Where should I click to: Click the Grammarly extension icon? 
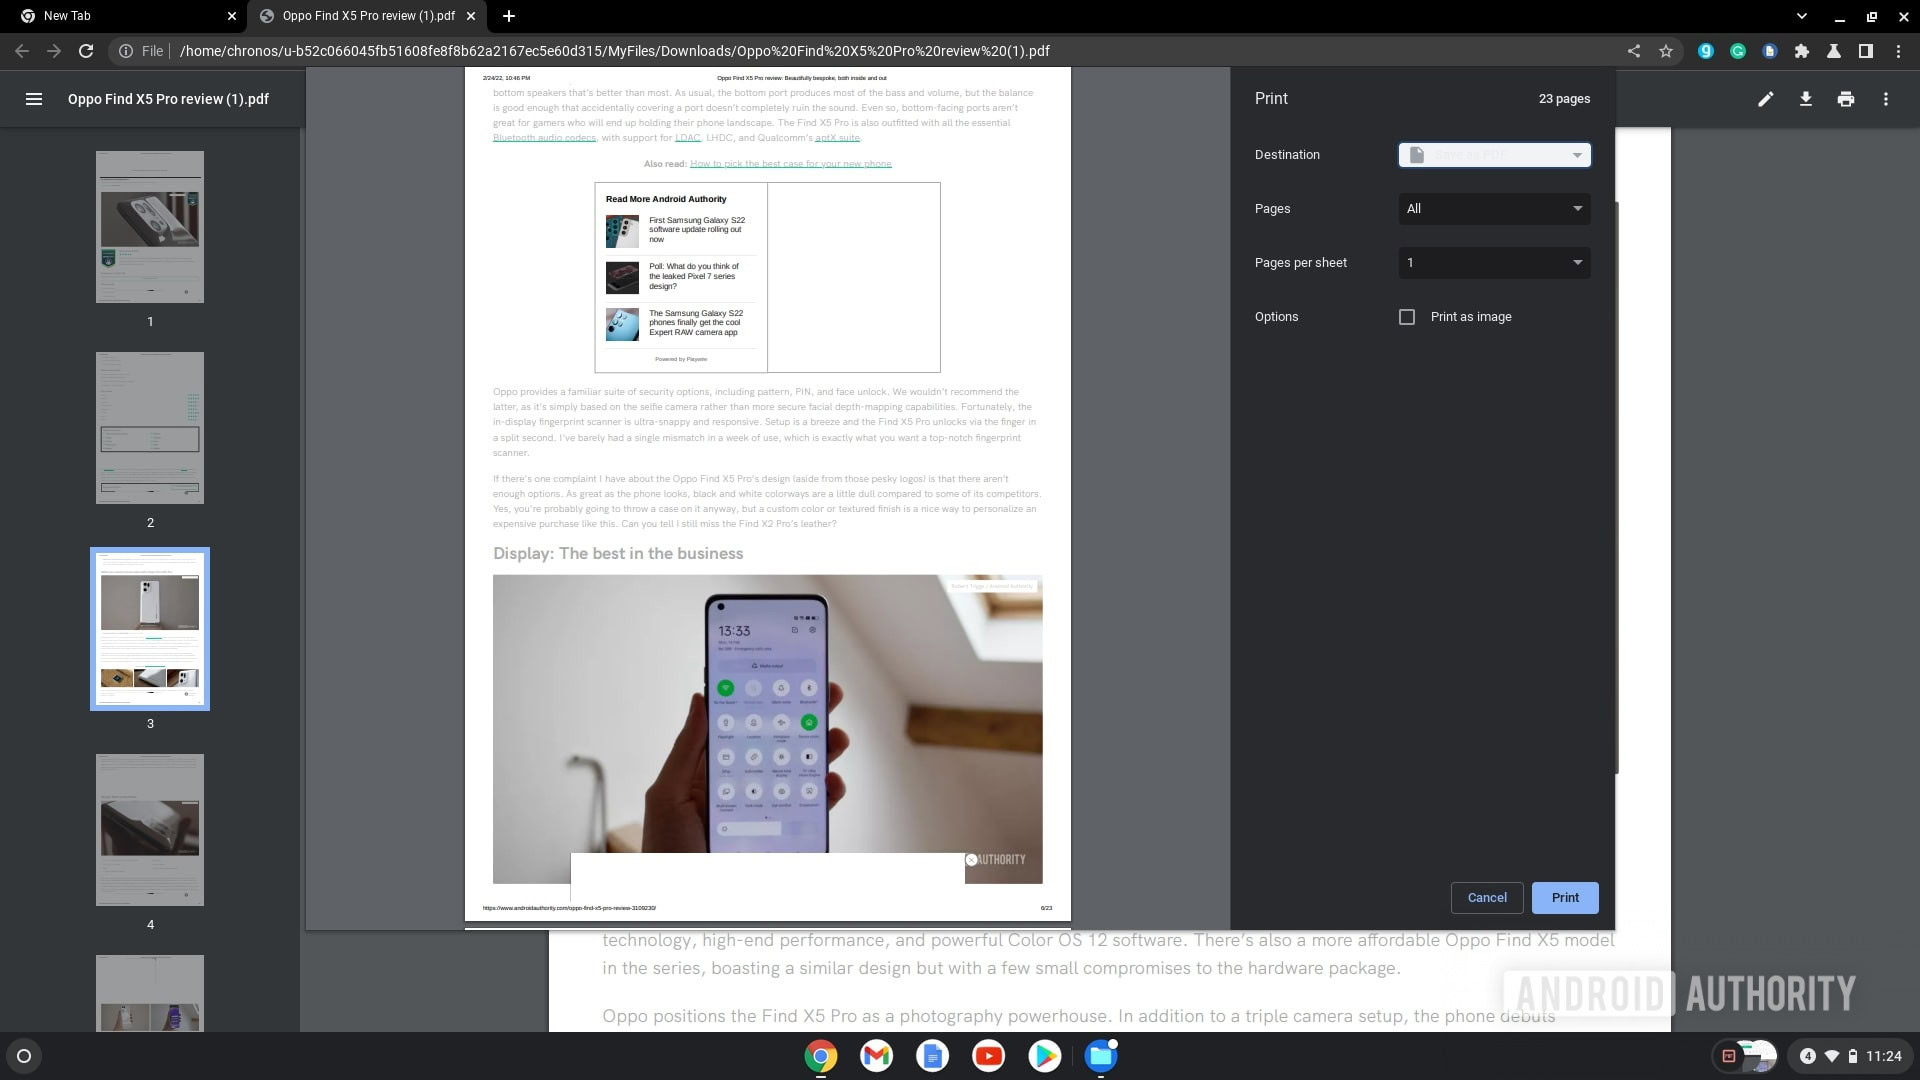tap(1738, 51)
